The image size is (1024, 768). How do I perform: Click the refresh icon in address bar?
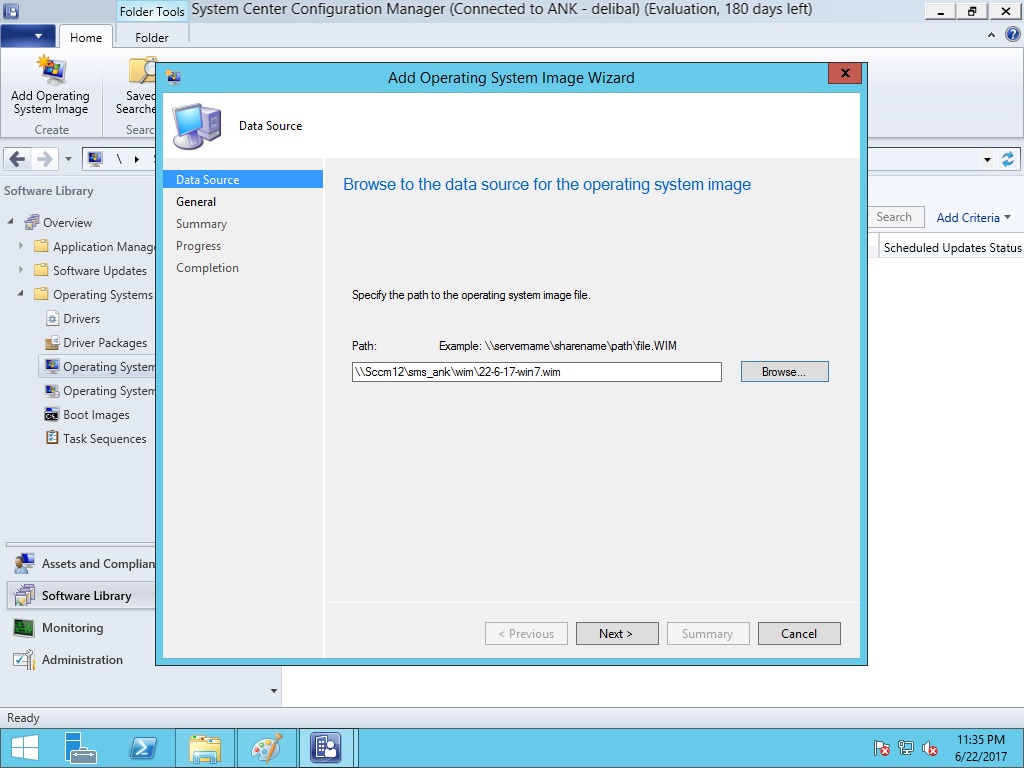point(1007,160)
